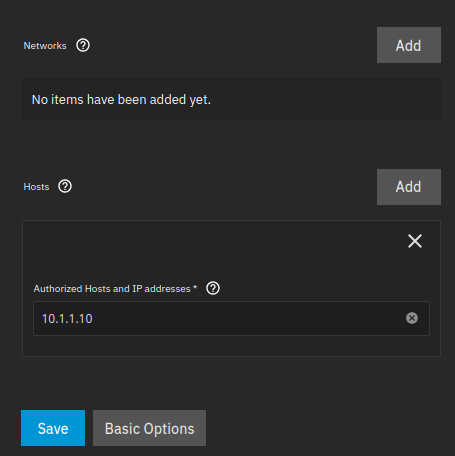
Task: Select the Hosts section label
Action: tap(36, 187)
